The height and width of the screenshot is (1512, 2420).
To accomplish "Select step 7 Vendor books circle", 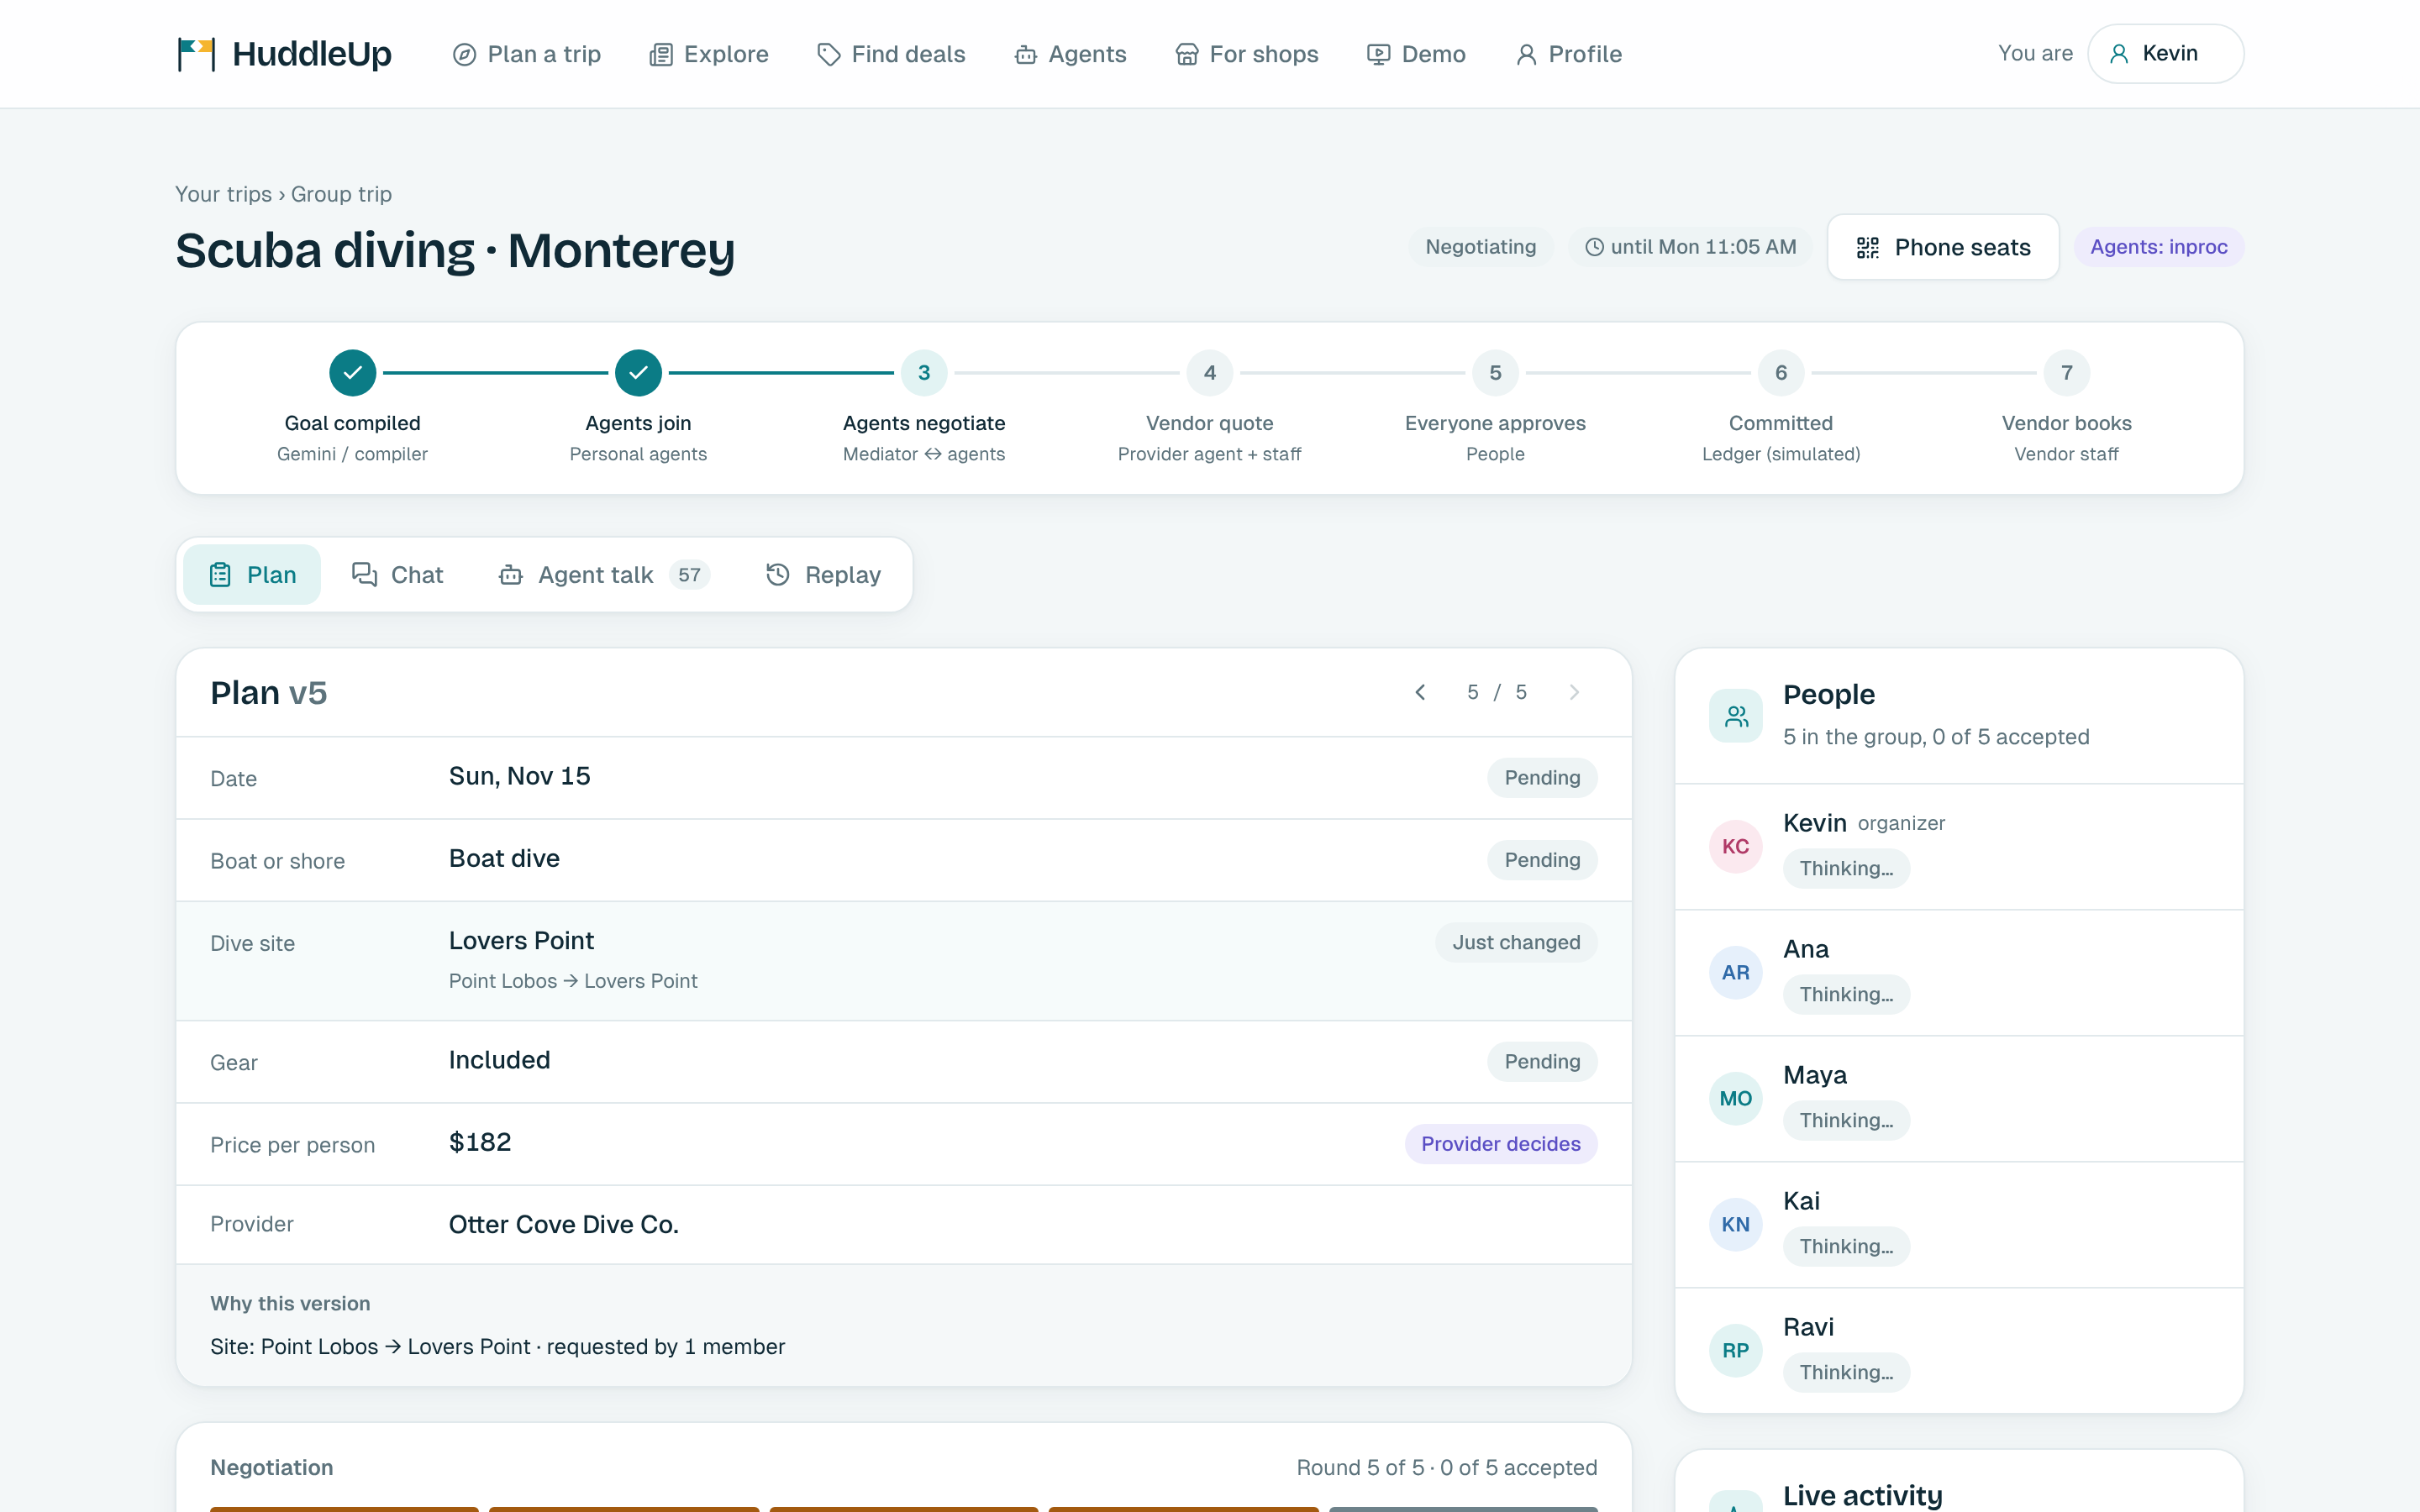I will pos(2067,373).
